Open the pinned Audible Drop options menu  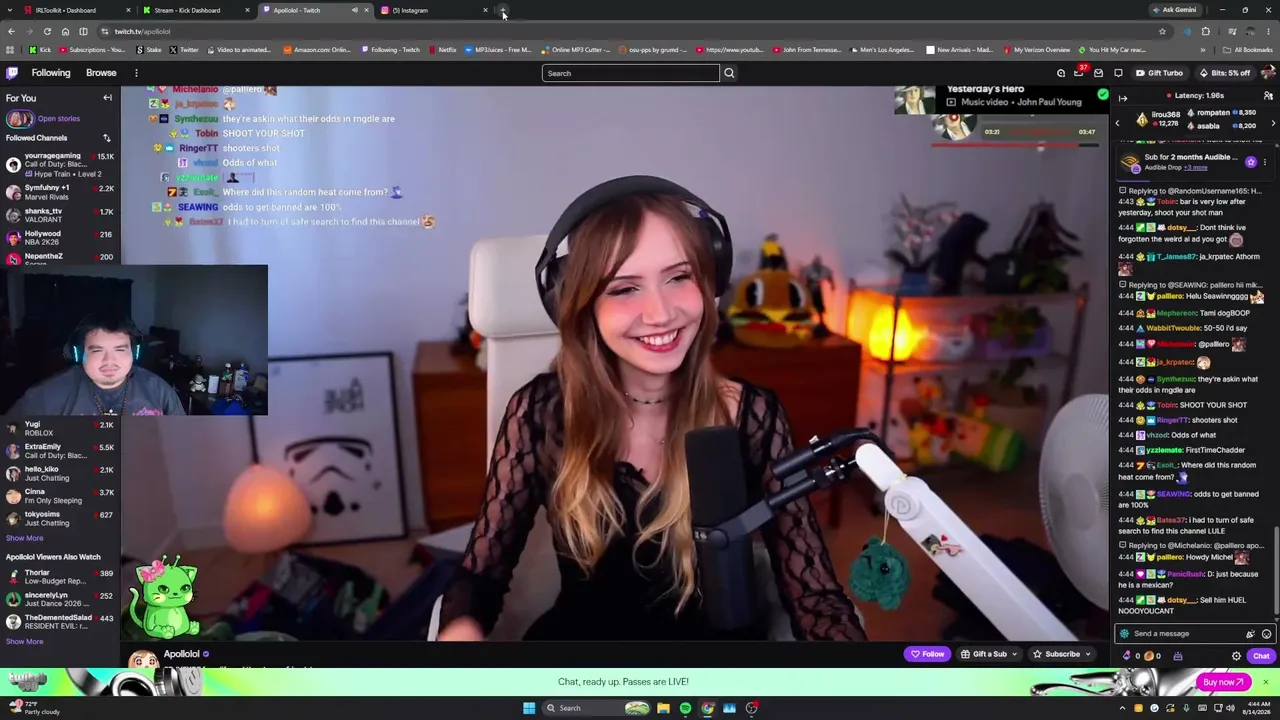pos(1265,162)
